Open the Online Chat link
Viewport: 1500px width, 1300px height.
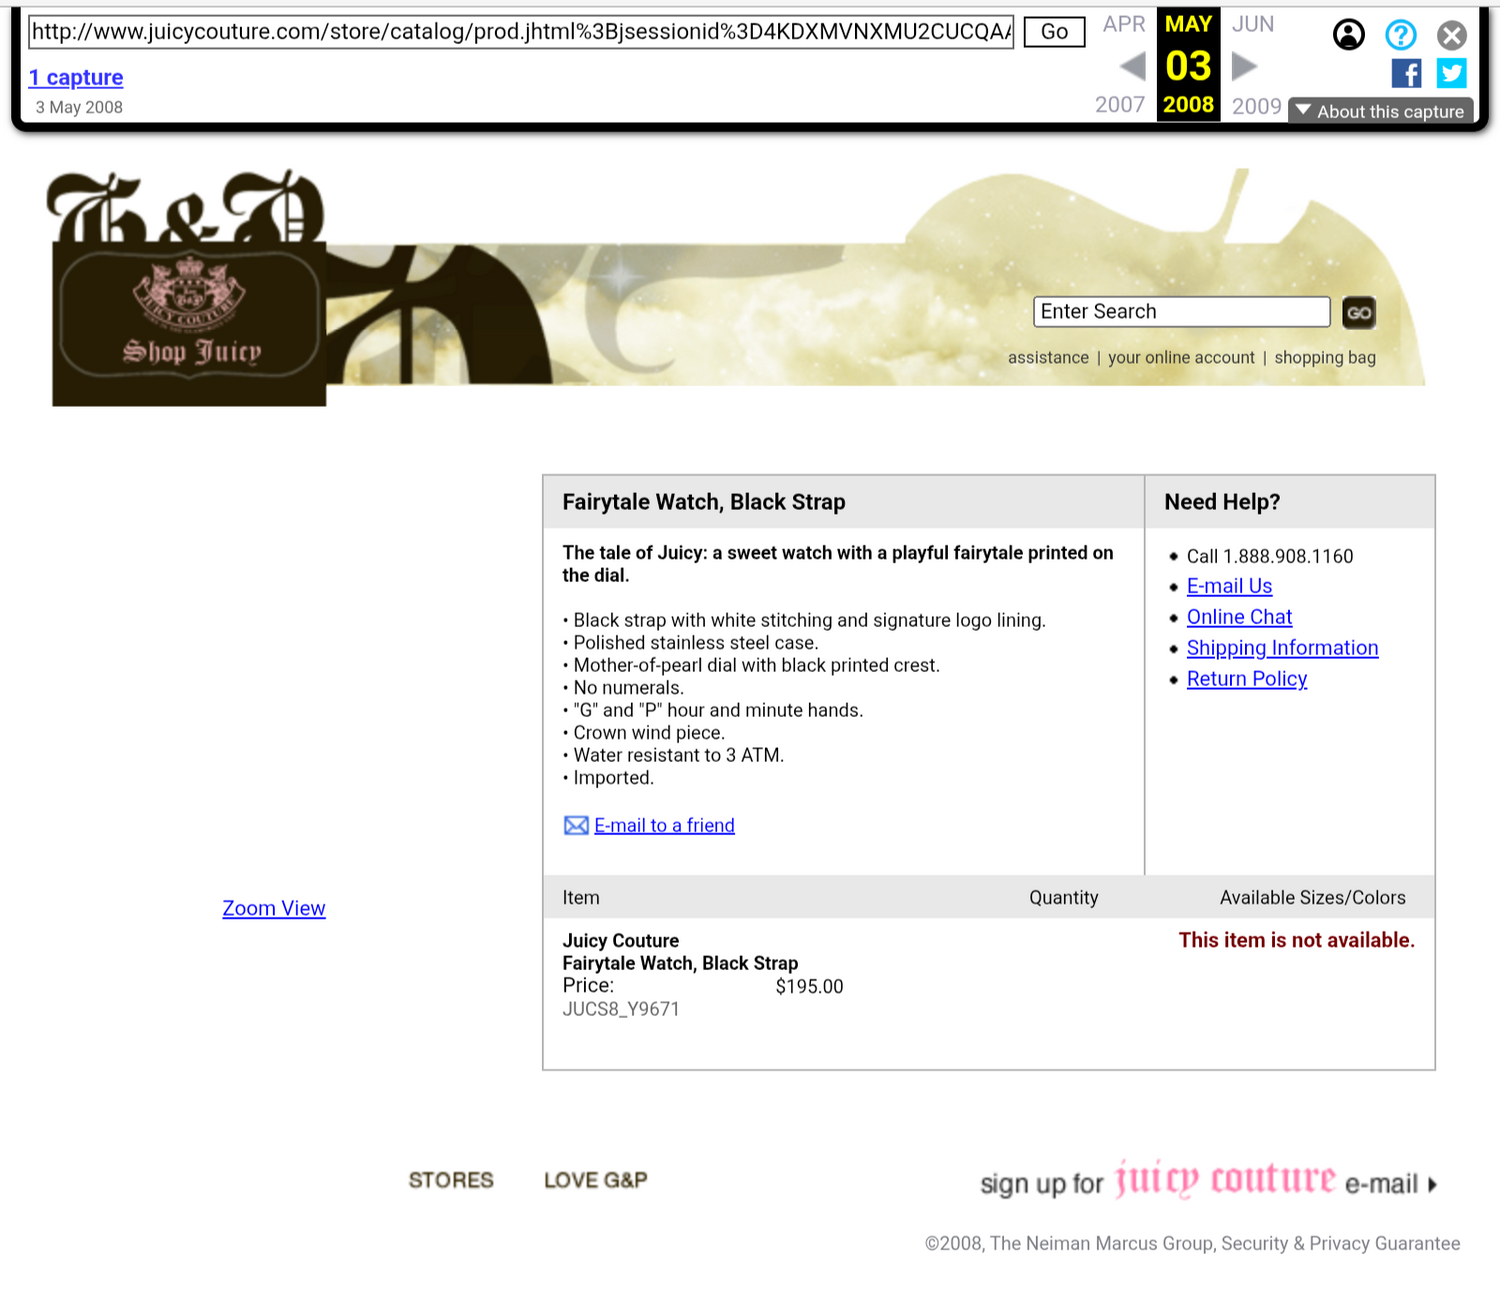point(1239,618)
